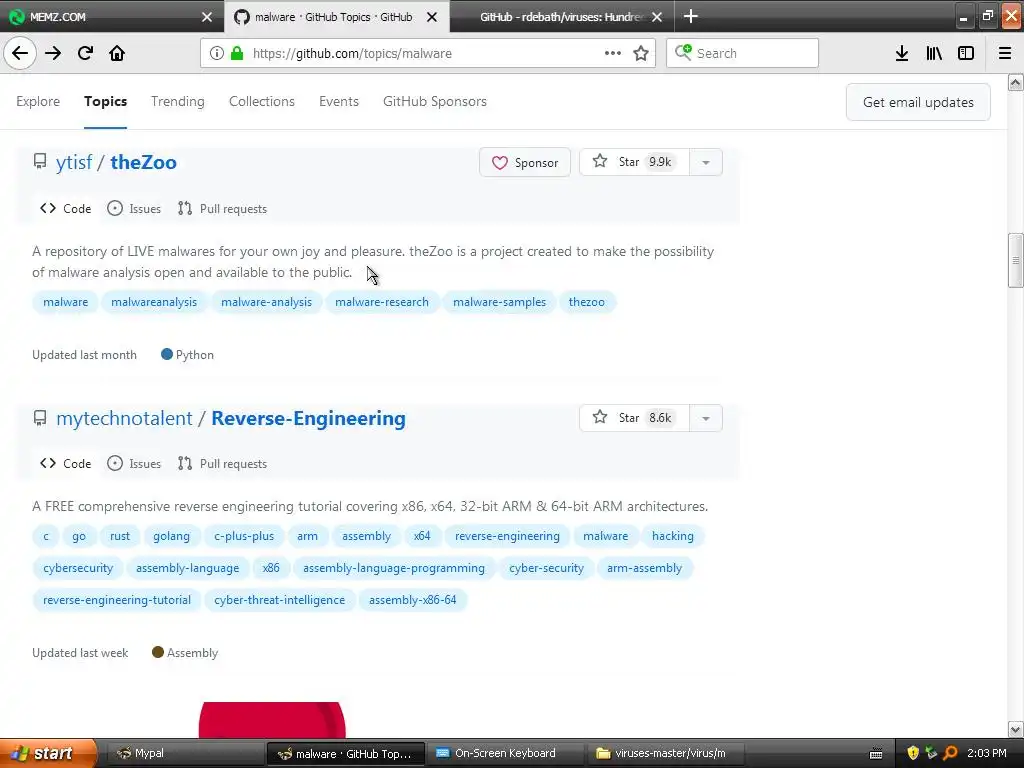The image size is (1024, 768).
Task: Focus the browser Search box
Action: pos(742,54)
